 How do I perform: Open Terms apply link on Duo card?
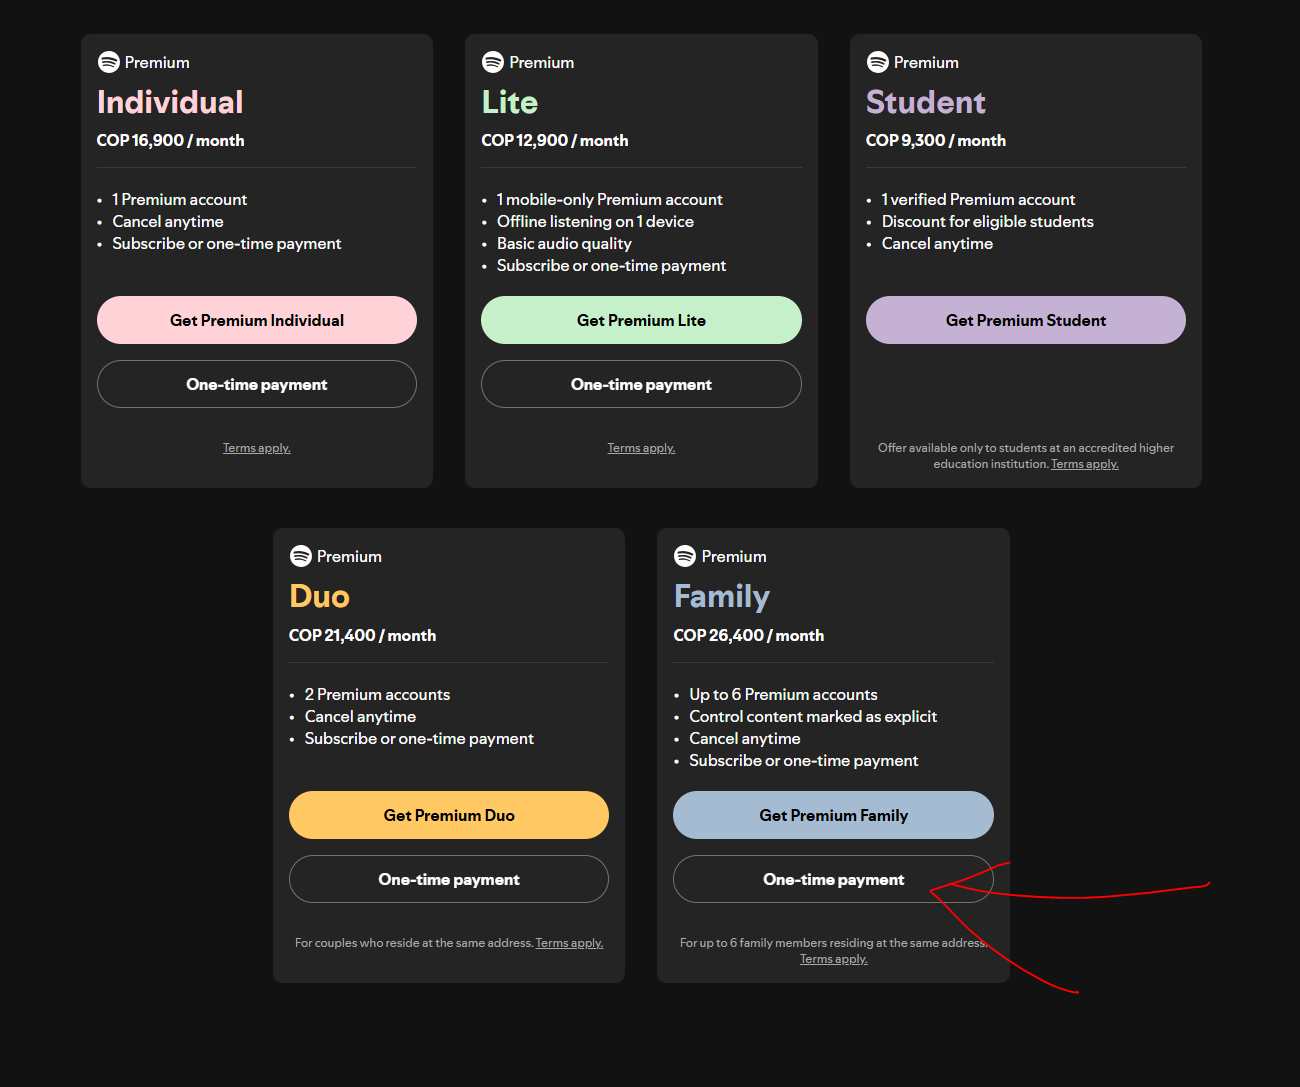coord(569,943)
